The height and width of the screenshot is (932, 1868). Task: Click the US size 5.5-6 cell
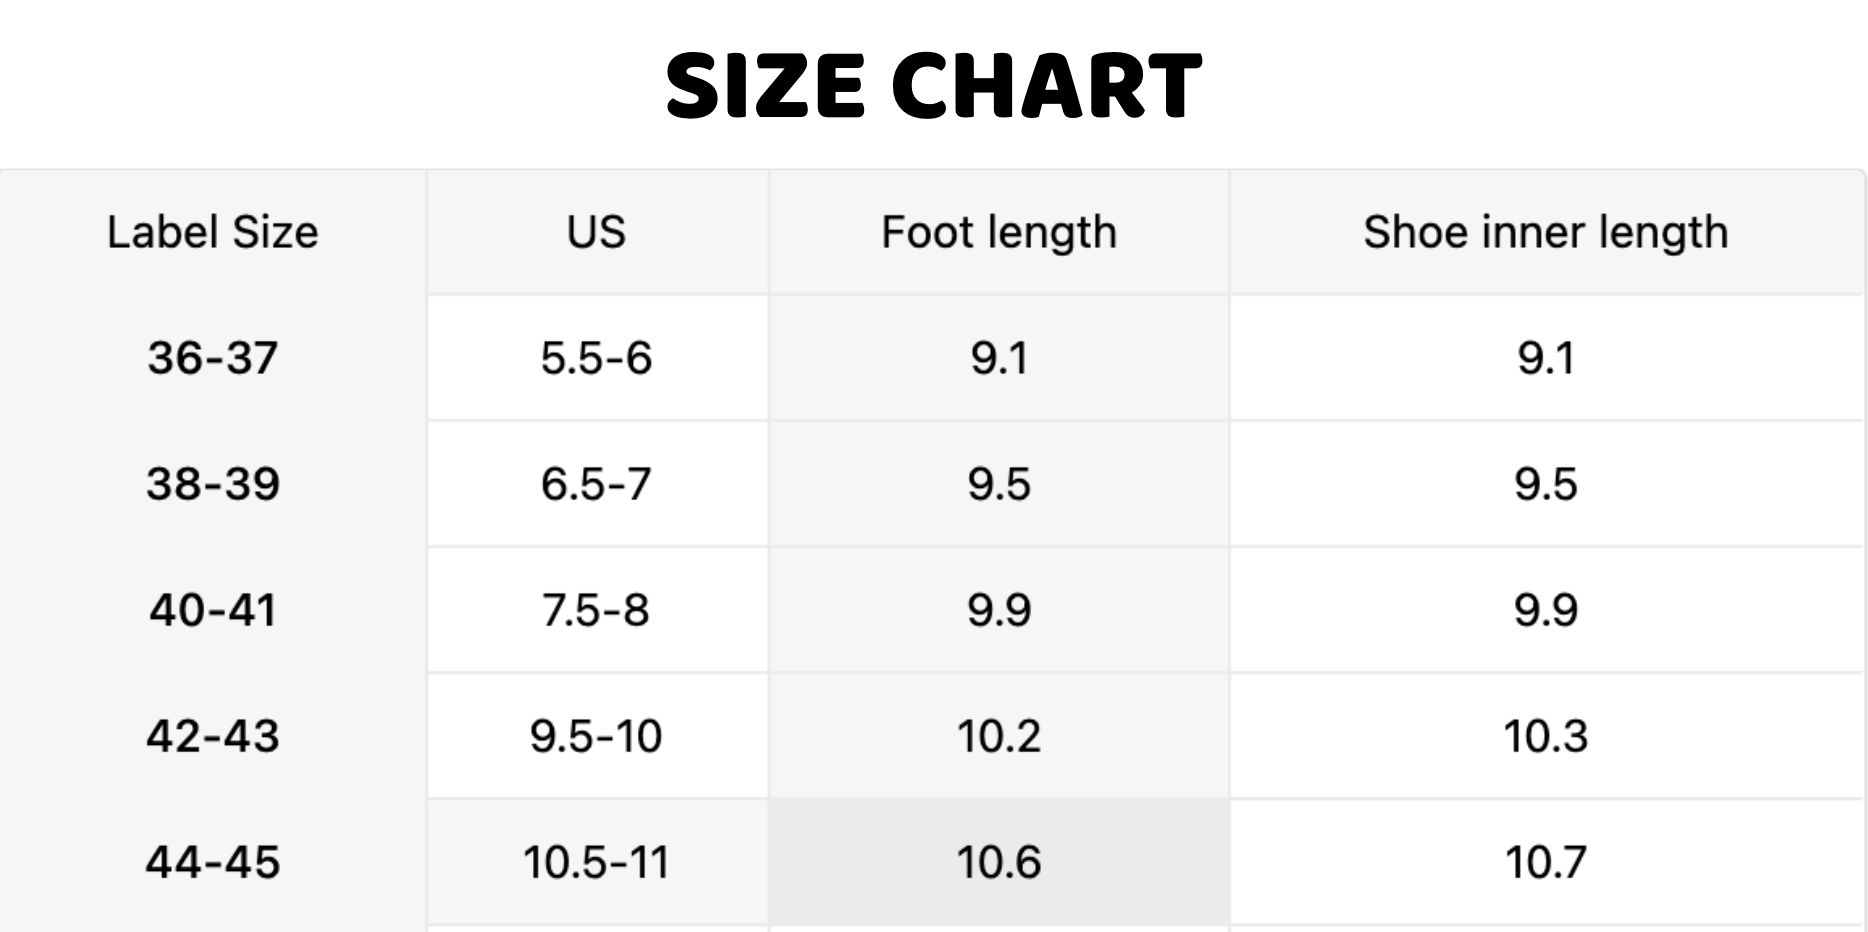click(596, 358)
